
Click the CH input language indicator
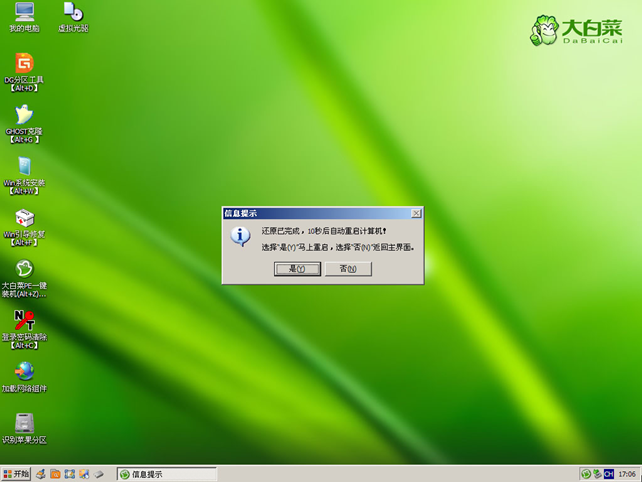pos(609,473)
